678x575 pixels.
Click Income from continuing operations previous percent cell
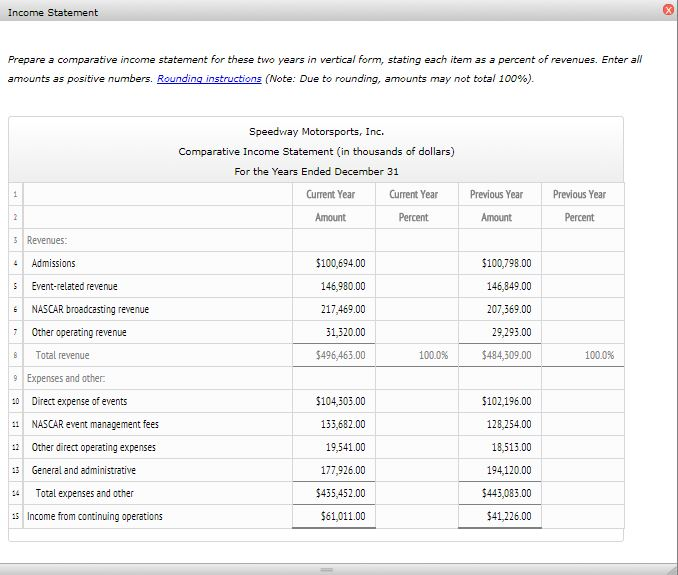pos(582,516)
